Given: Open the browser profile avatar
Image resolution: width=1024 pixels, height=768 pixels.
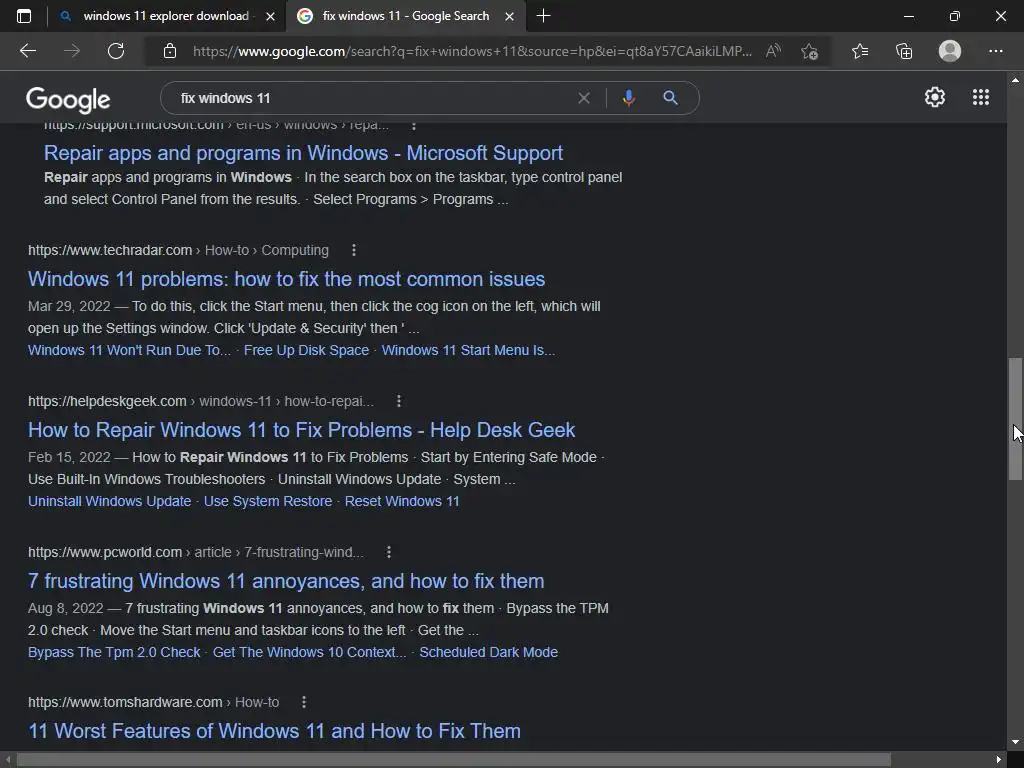Looking at the screenshot, I should click(950, 51).
